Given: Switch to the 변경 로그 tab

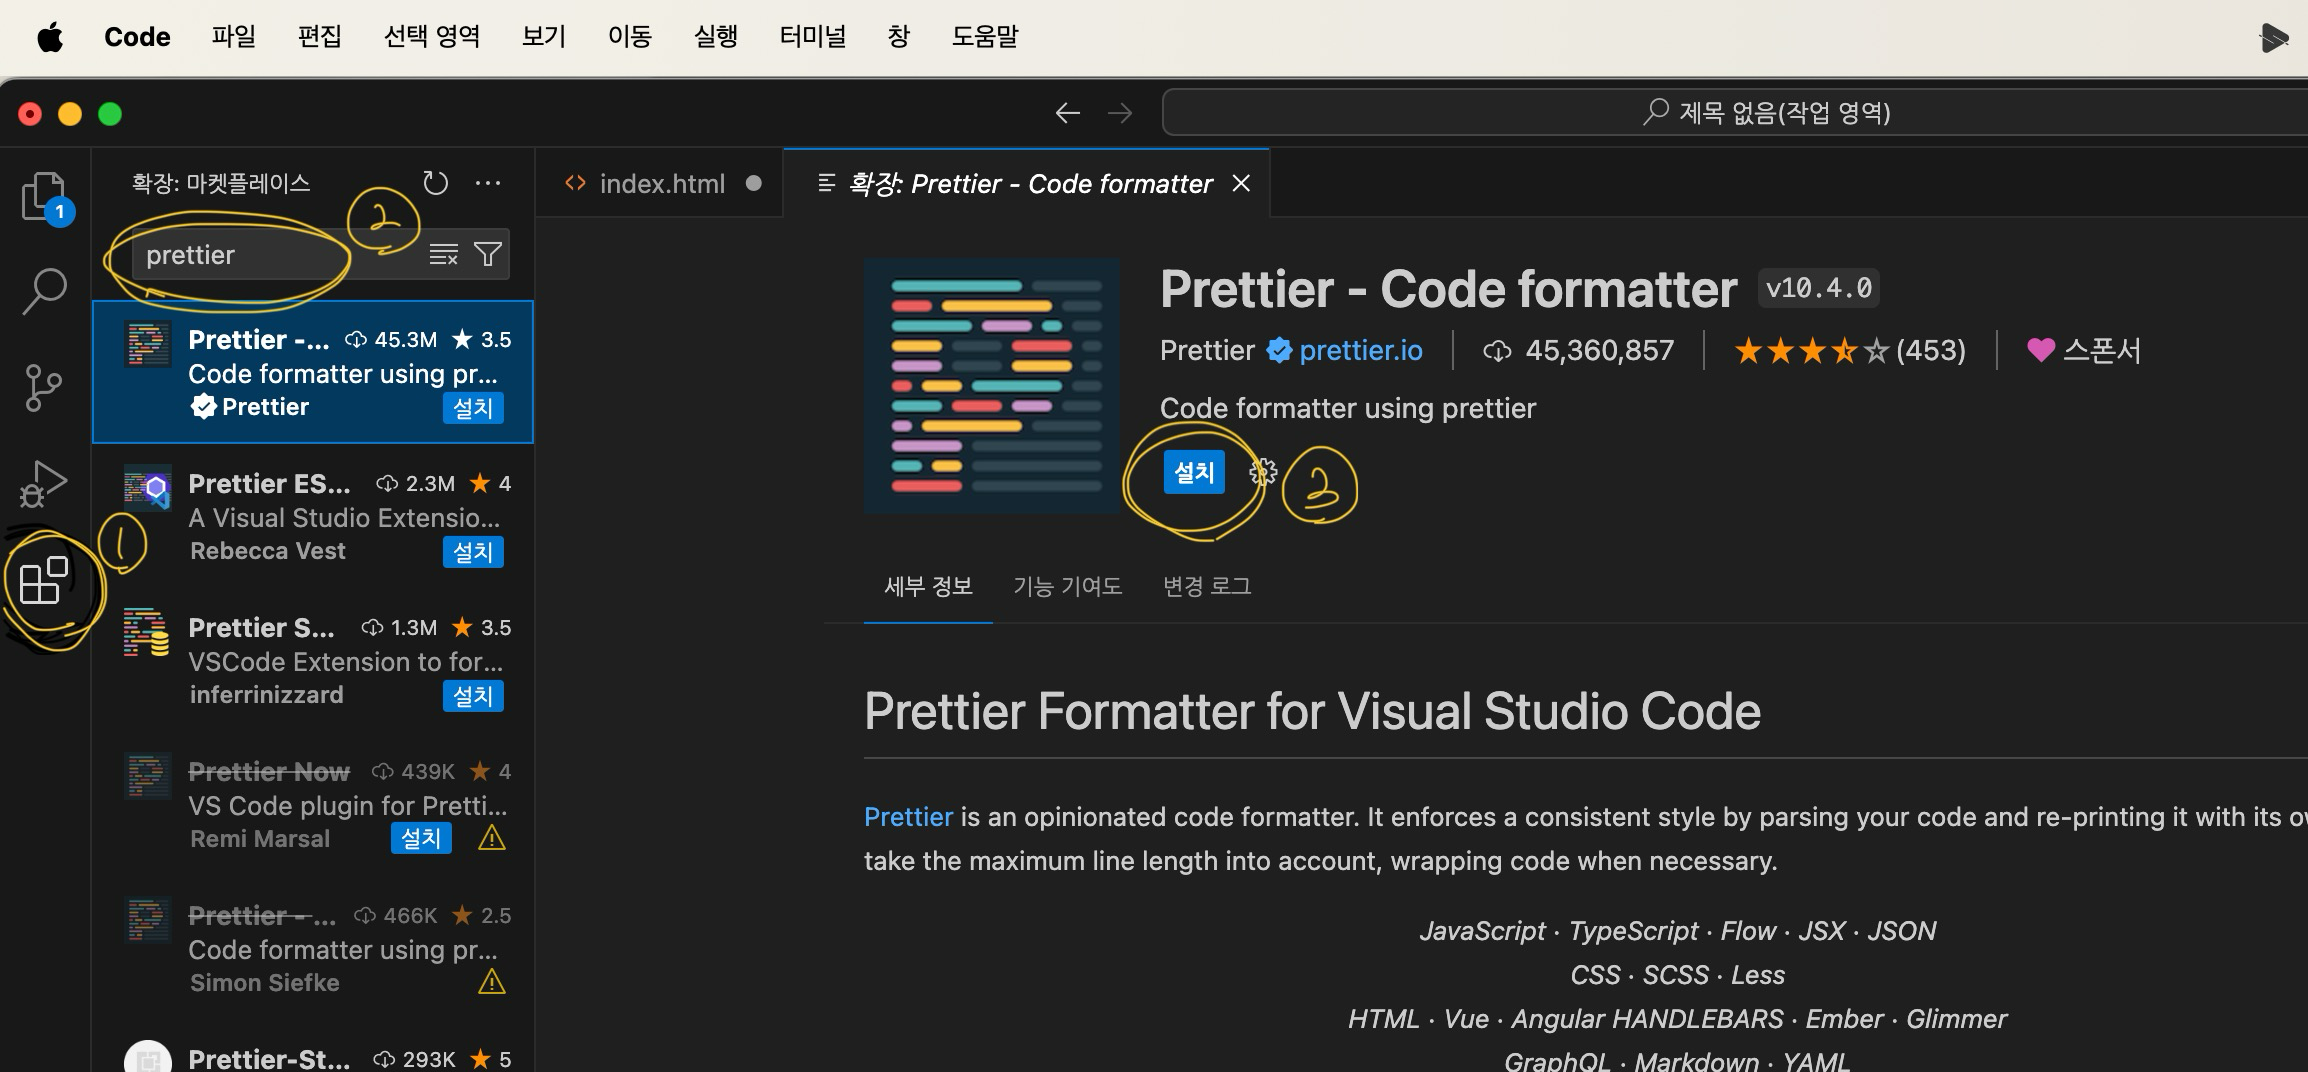Looking at the screenshot, I should (x=1207, y=586).
